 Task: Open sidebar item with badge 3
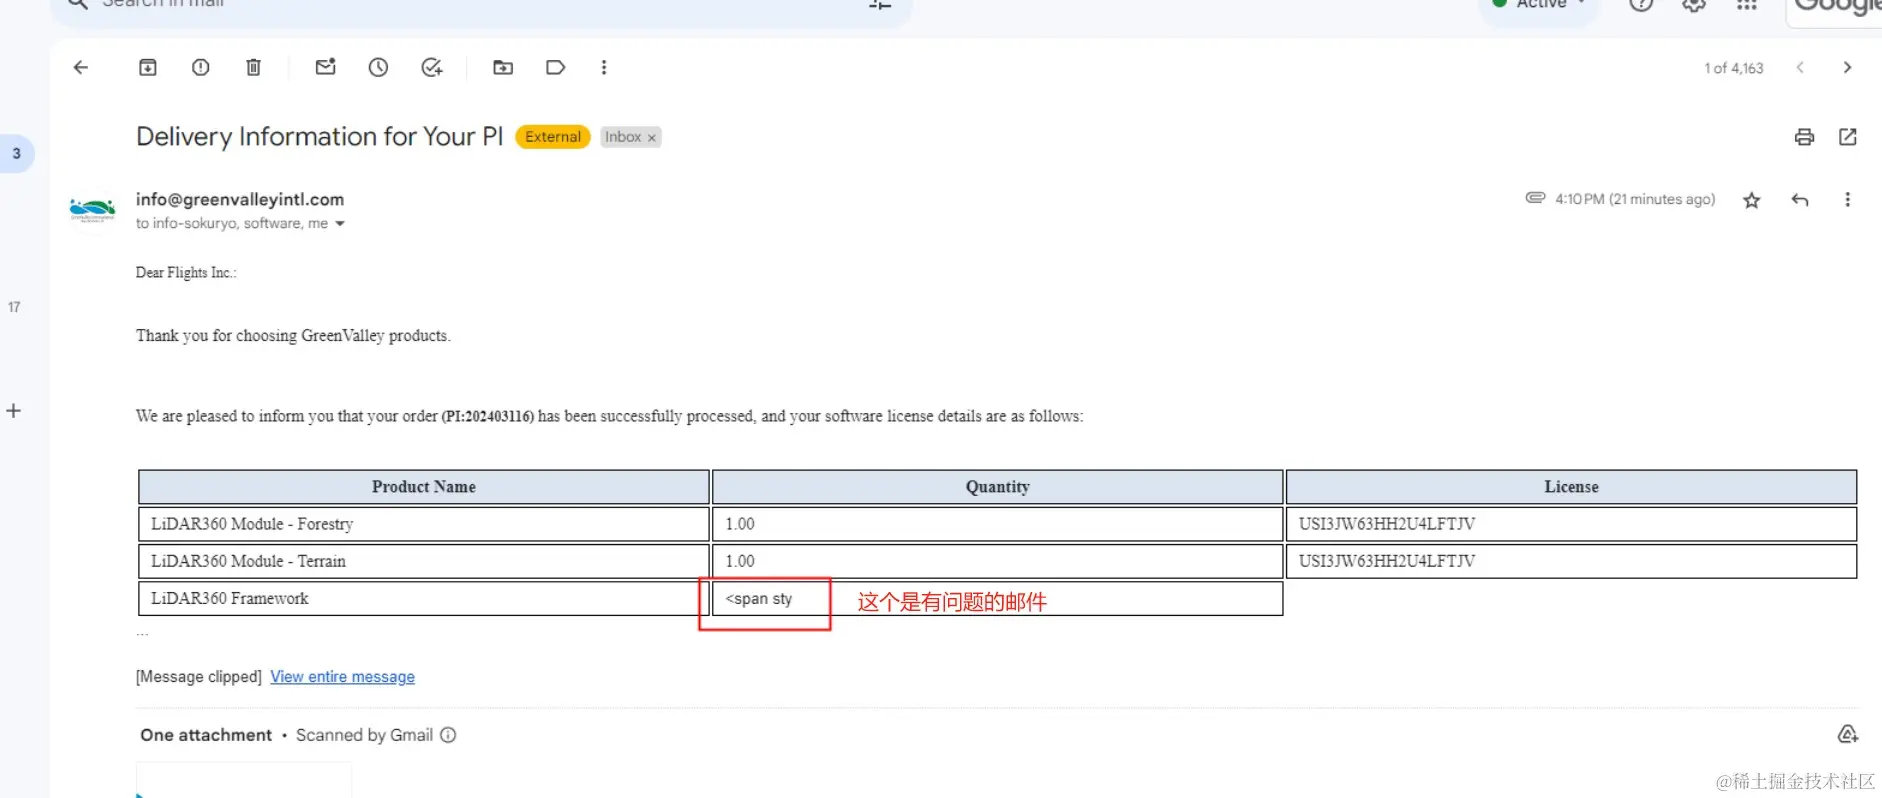click(x=16, y=153)
